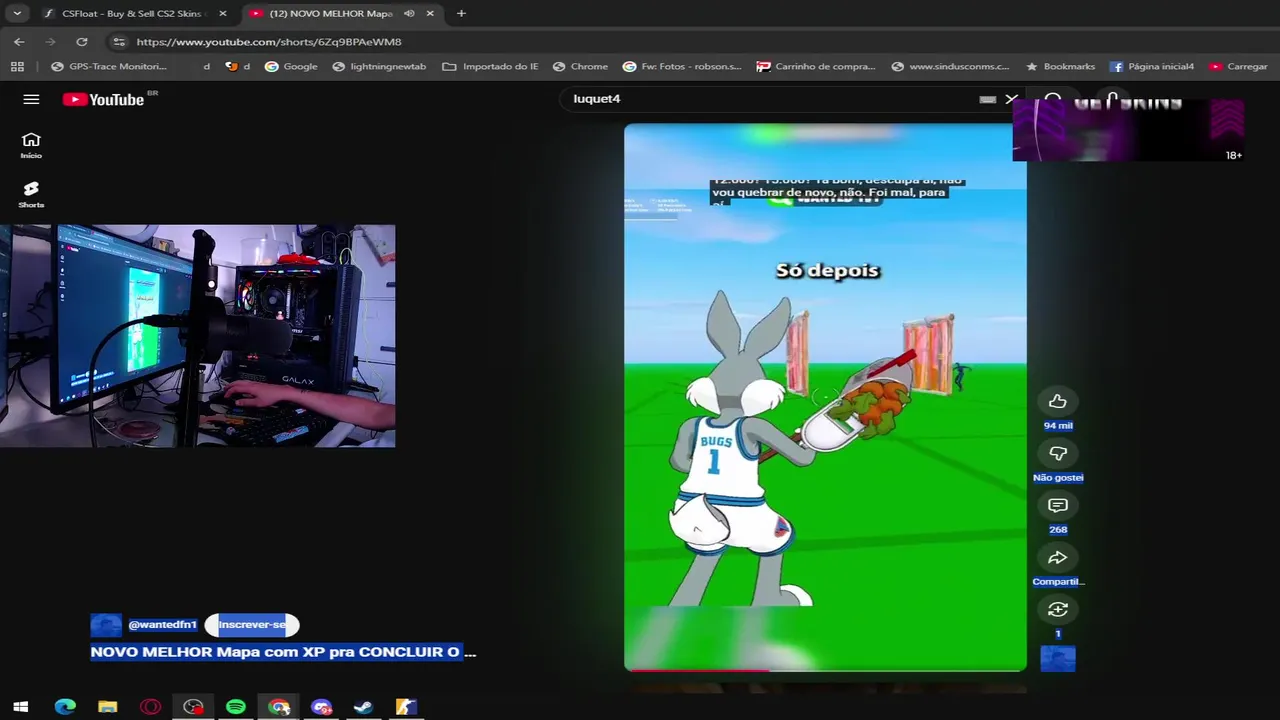1280x720 pixels.
Task: Open the Fw: Fotos - robson.s bookmark
Action: coord(682,66)
